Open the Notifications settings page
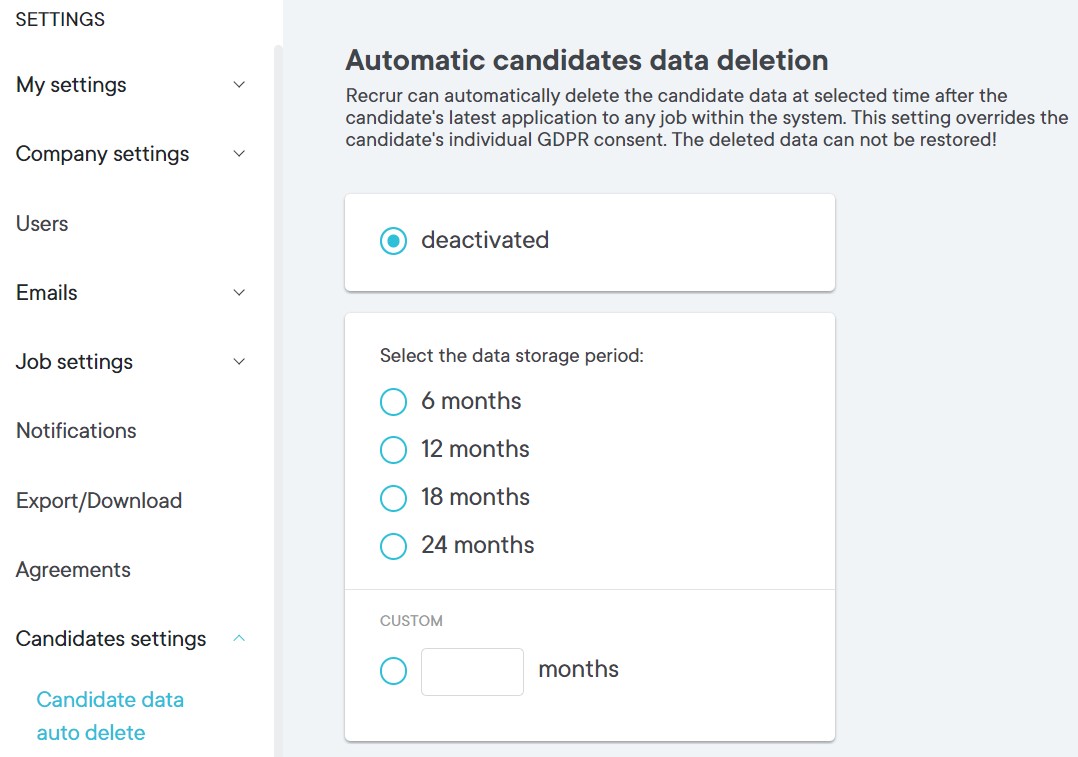 click(76, 431)
